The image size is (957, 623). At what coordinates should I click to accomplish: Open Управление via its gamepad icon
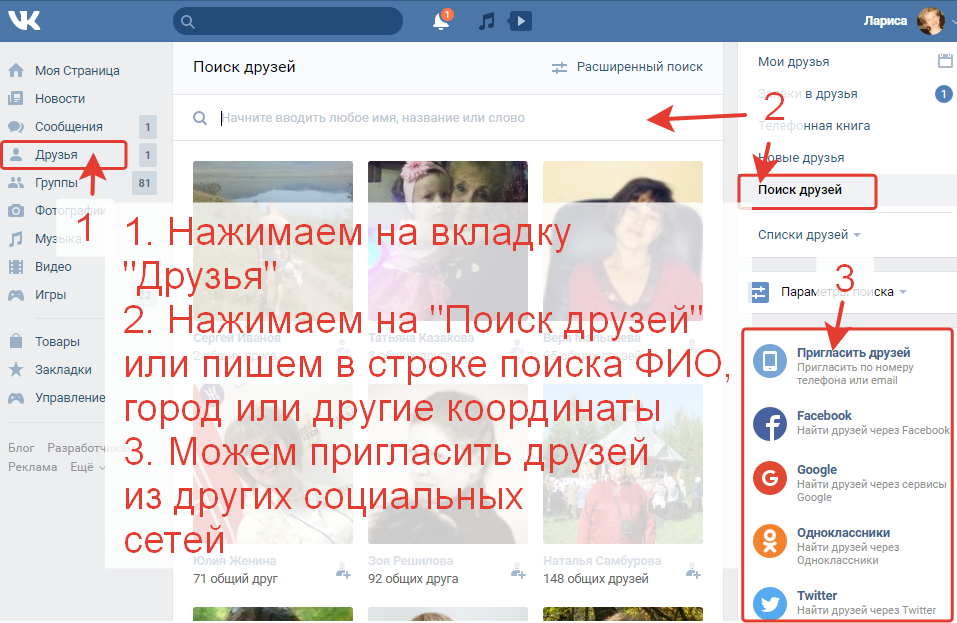(16, 398)
